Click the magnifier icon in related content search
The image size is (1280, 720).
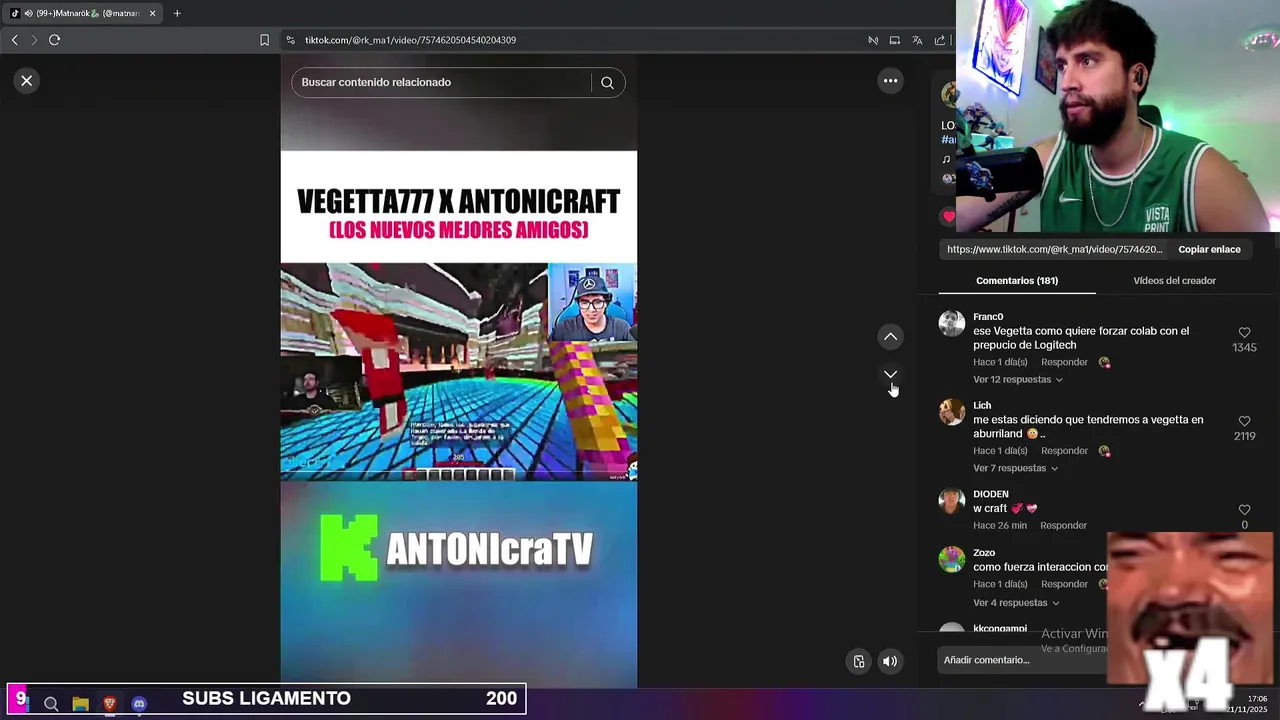[x=607, y=83]
